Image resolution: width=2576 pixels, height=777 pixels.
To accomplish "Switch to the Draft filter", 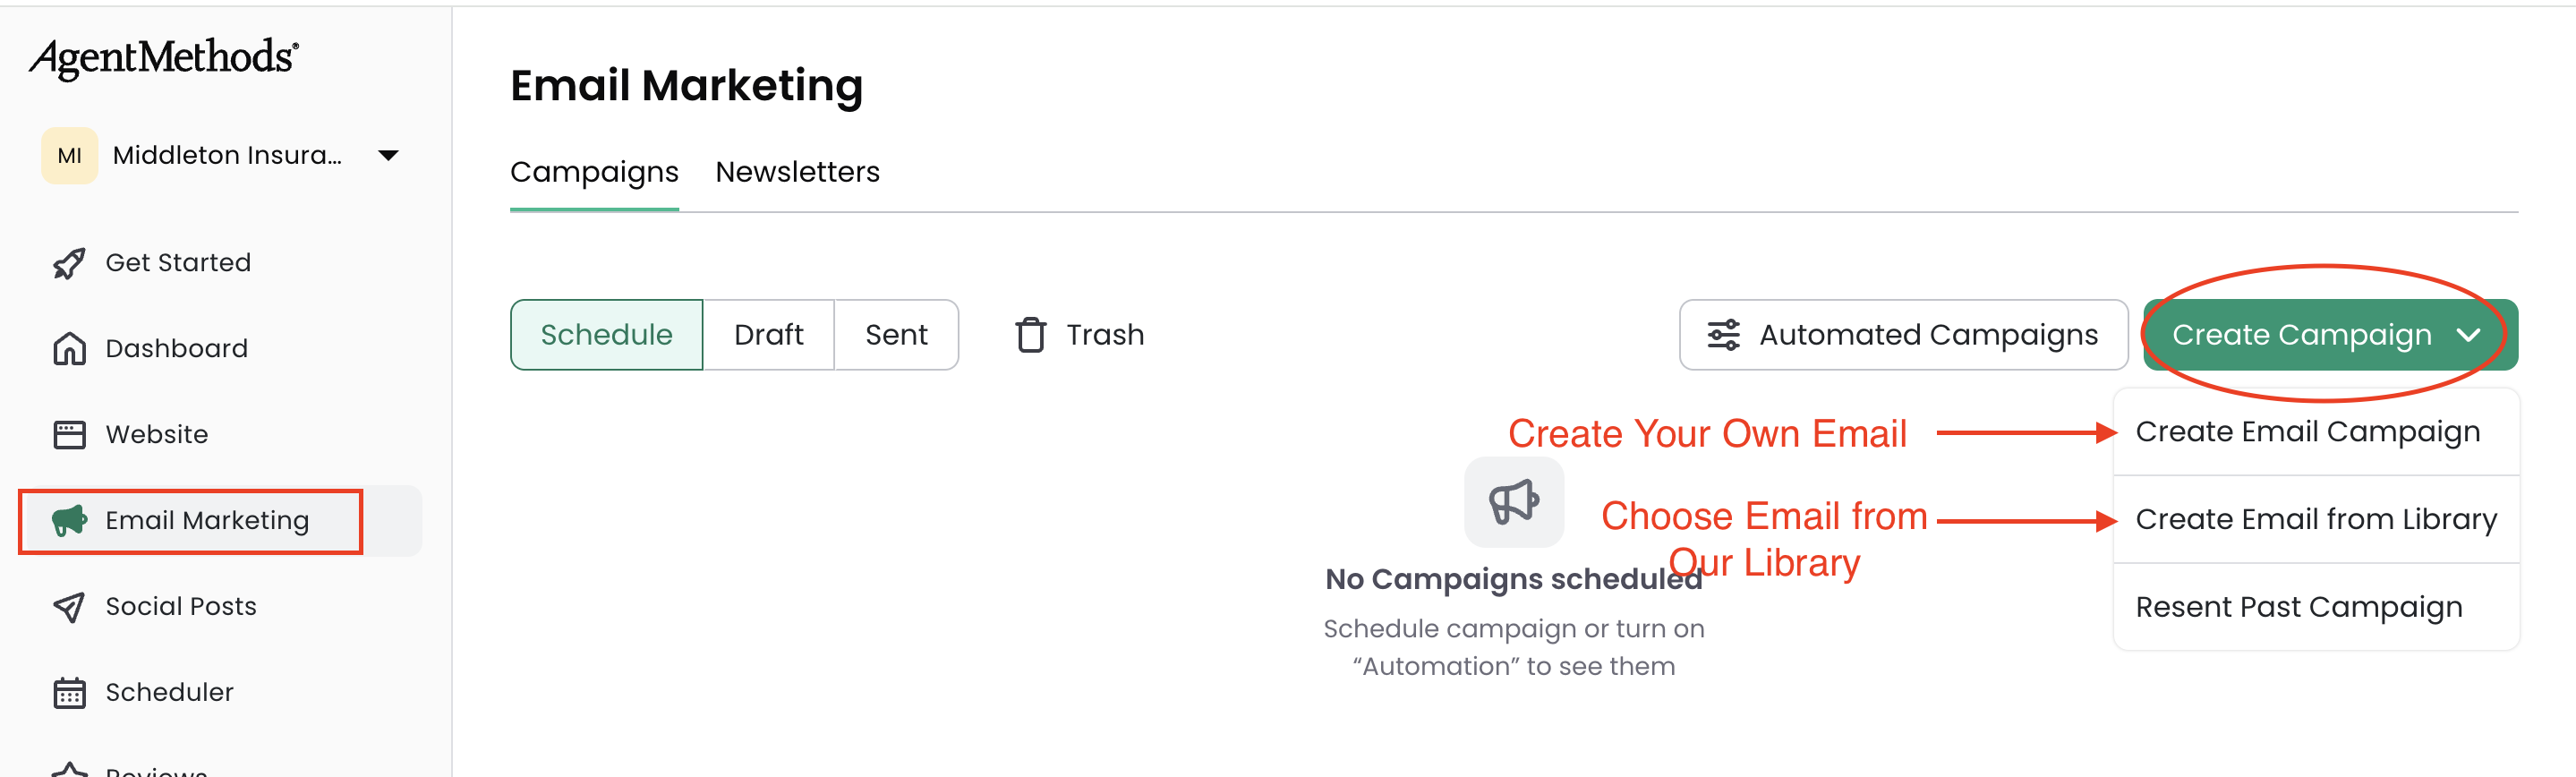I will click(x=768, y=335).
